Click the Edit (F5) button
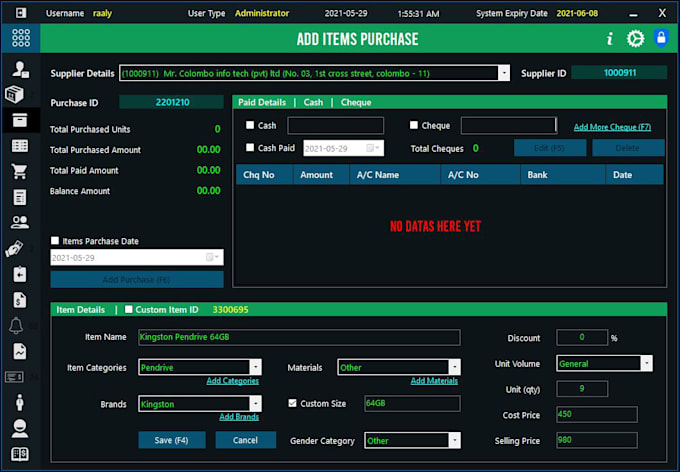This screenshot has width=680, height=472. [x=550, y=148]
